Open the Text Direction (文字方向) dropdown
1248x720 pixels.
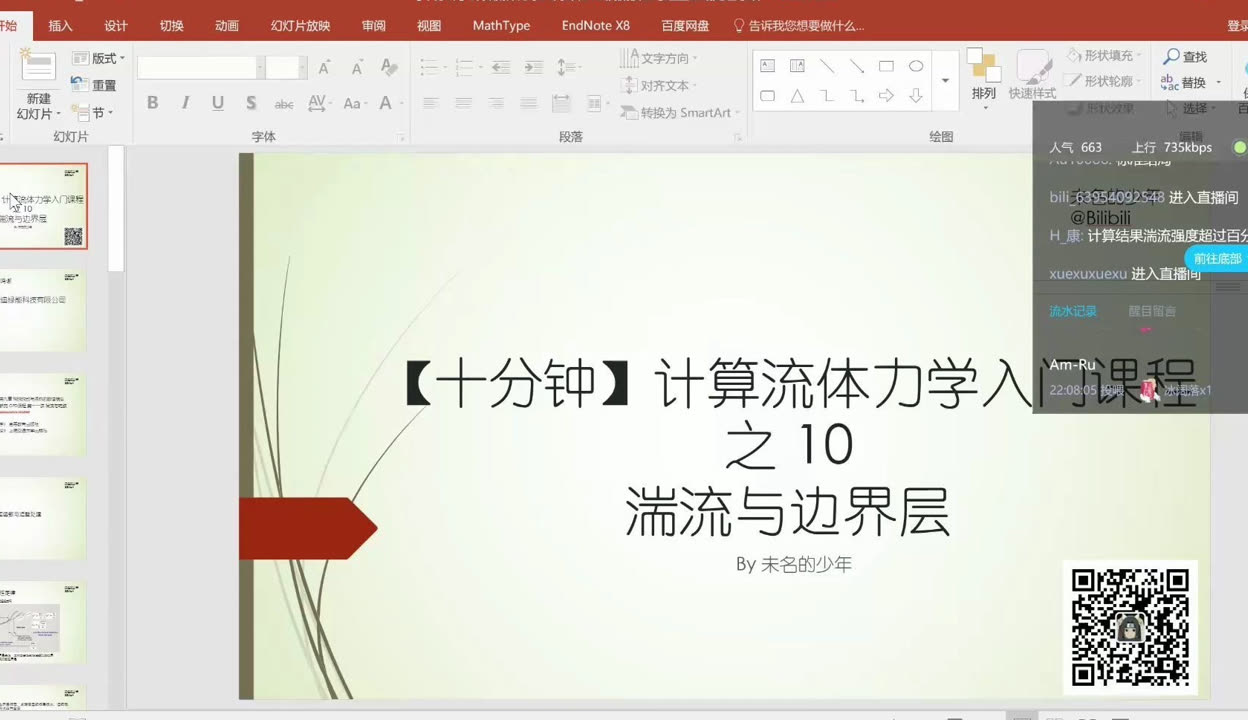click(x=659, y=59)
